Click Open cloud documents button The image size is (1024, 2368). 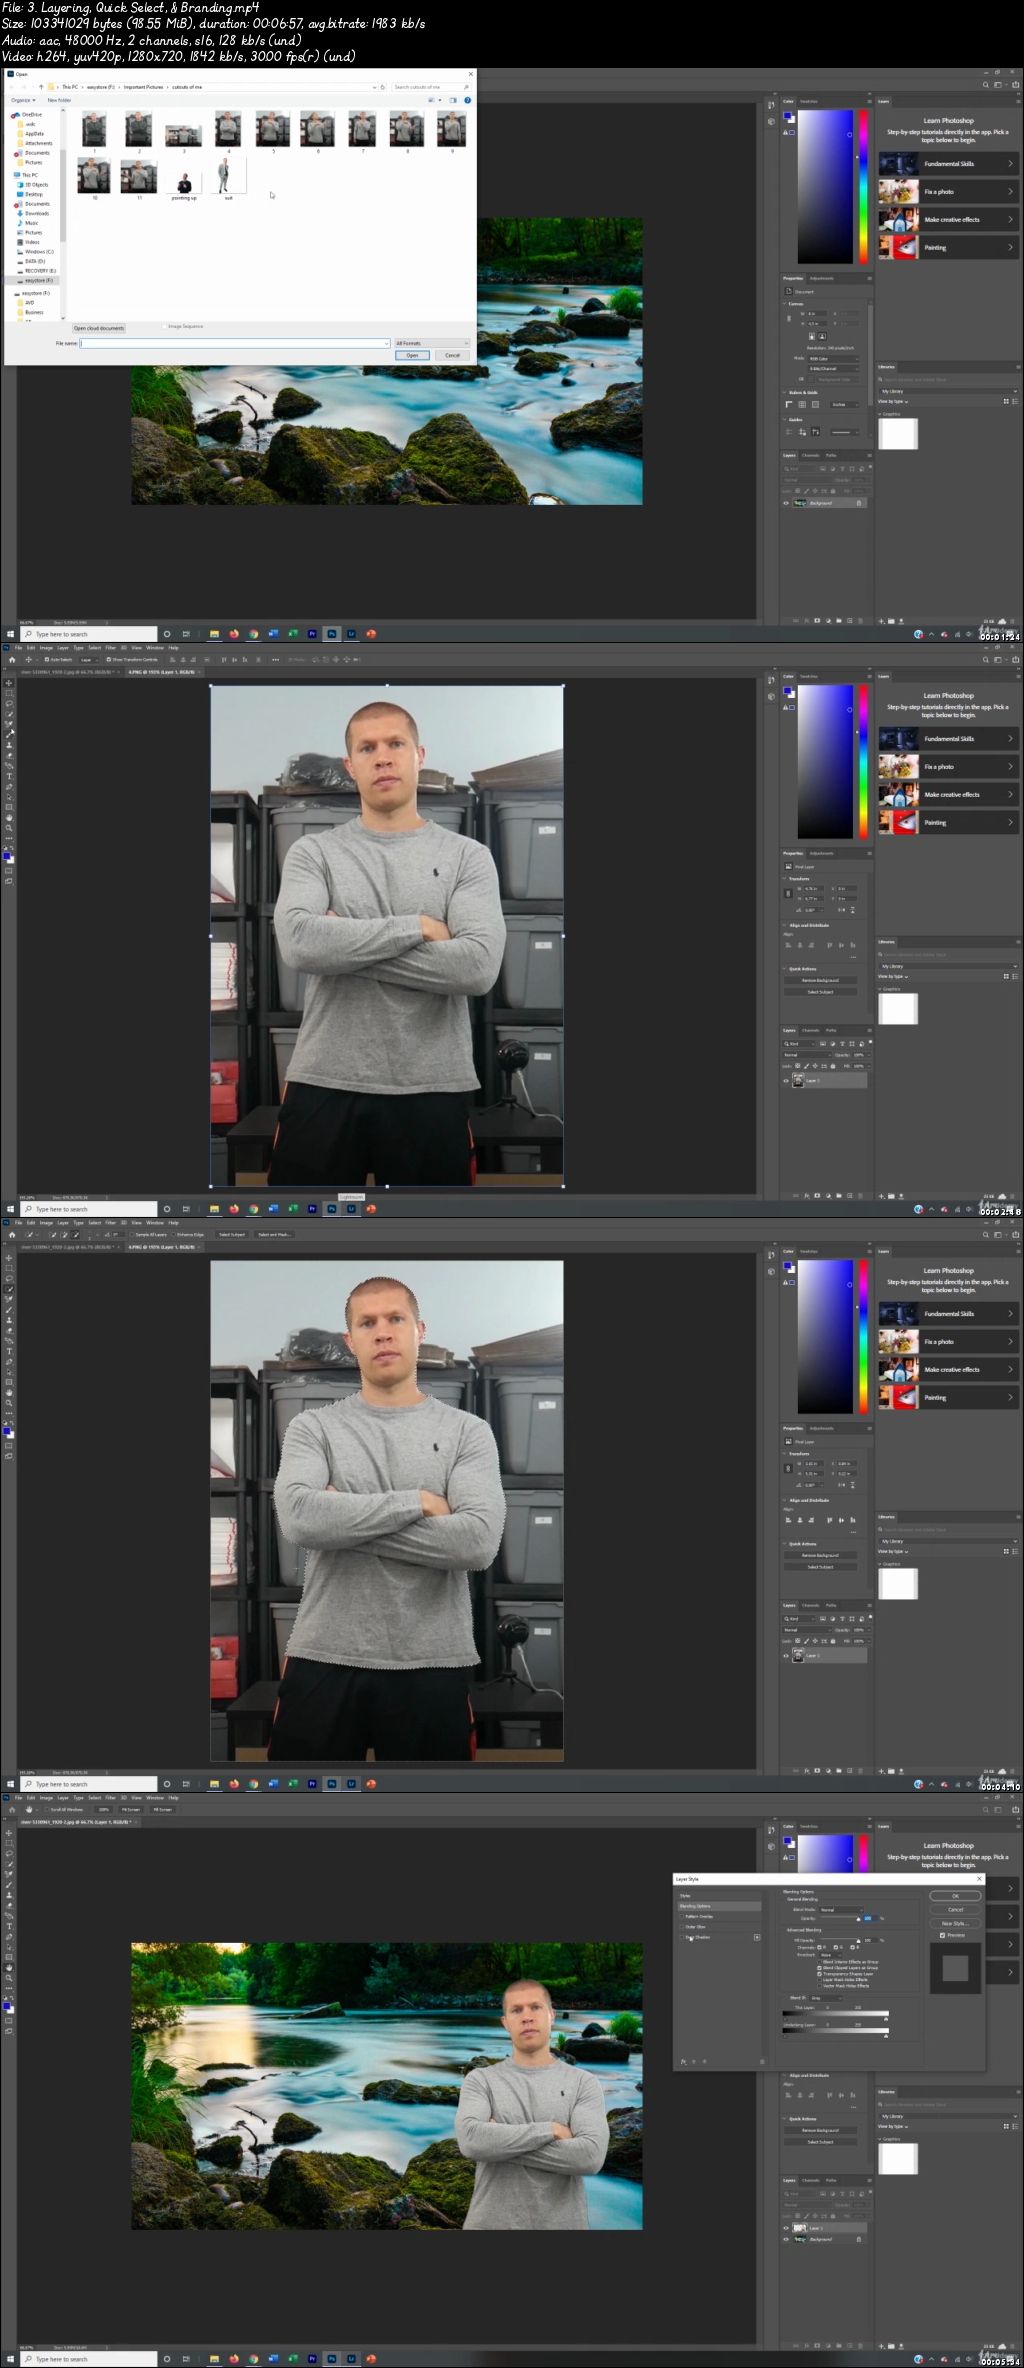pyautogui.click(x=99, y=328)
